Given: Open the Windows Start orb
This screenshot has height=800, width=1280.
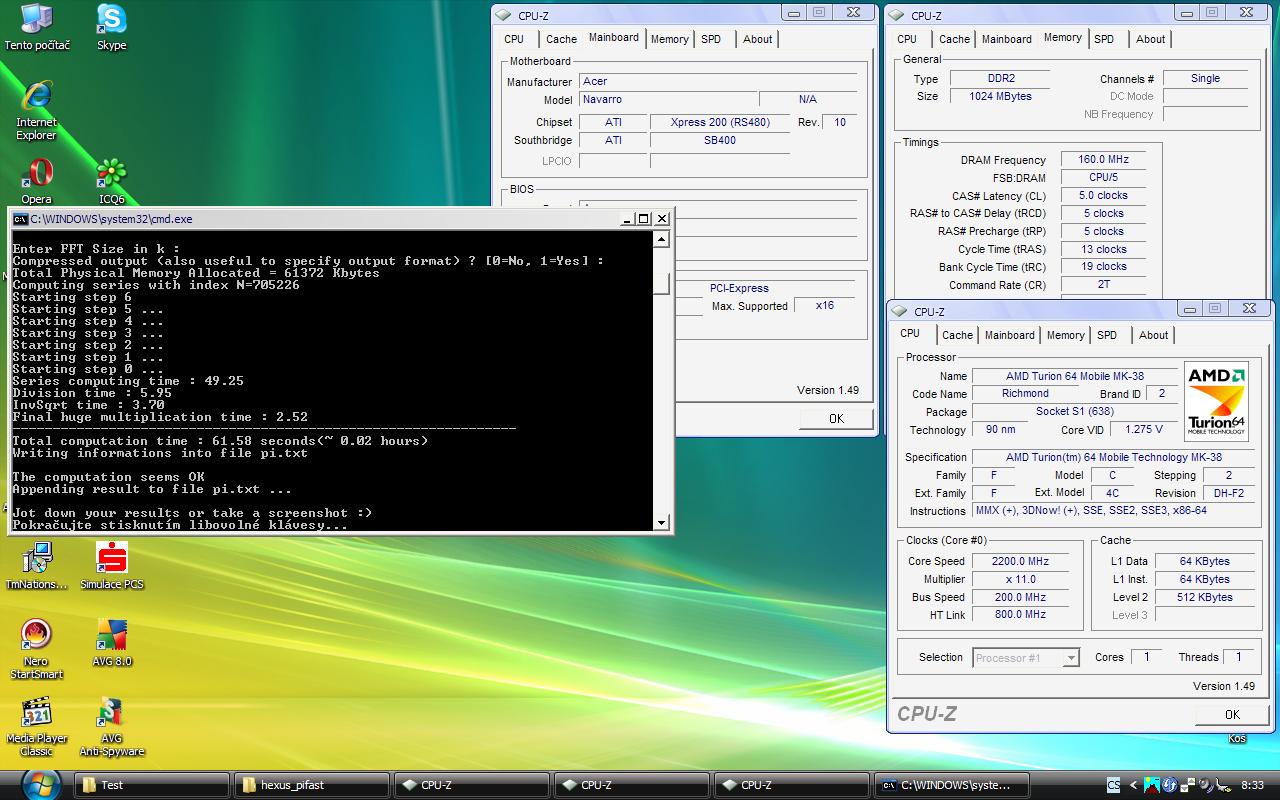Looking at the screenshot, I should tap(41, 784).
